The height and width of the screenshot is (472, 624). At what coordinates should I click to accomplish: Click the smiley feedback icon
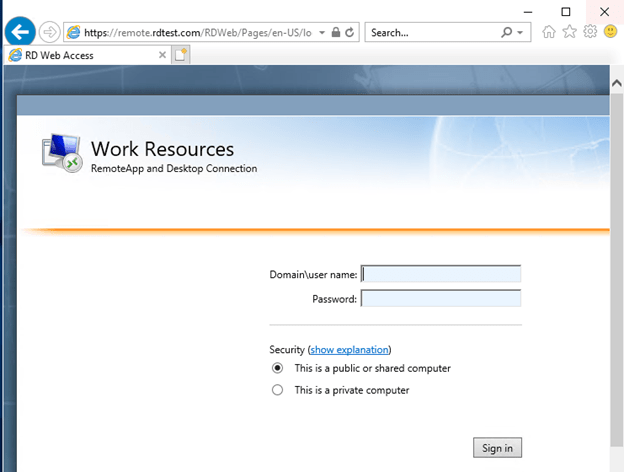coord(609,32)
